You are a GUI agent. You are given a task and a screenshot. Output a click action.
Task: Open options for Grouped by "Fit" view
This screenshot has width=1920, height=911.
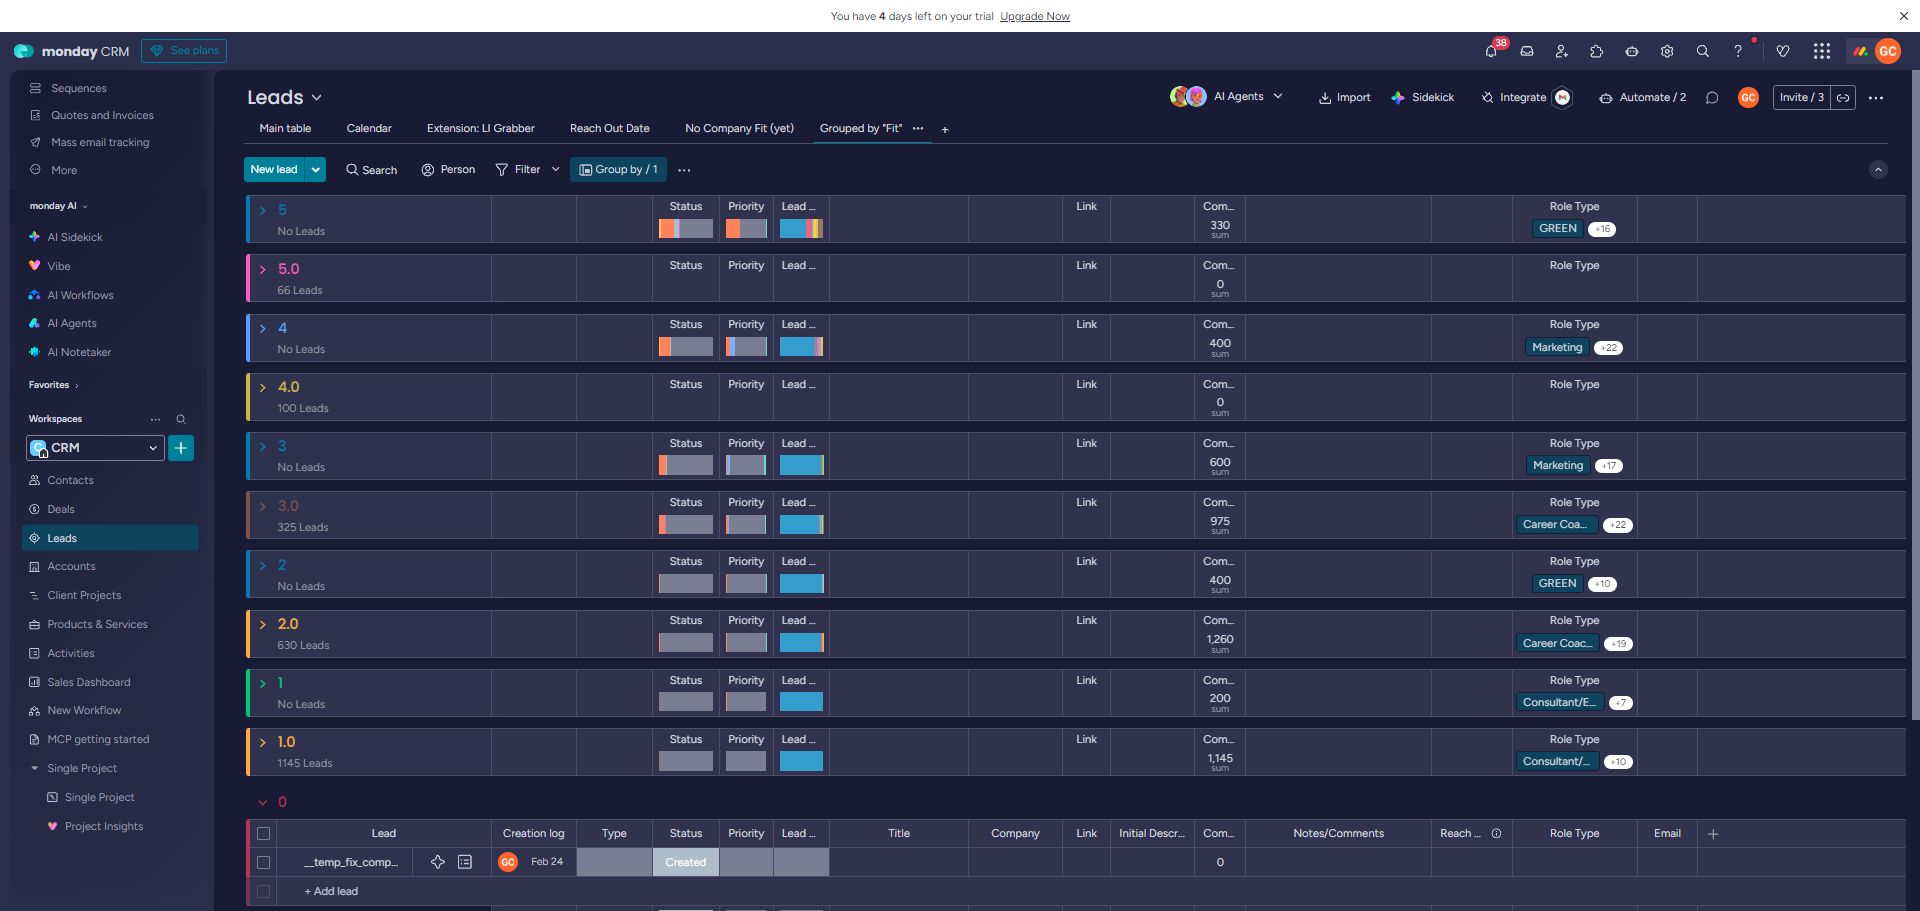point(918,128)
